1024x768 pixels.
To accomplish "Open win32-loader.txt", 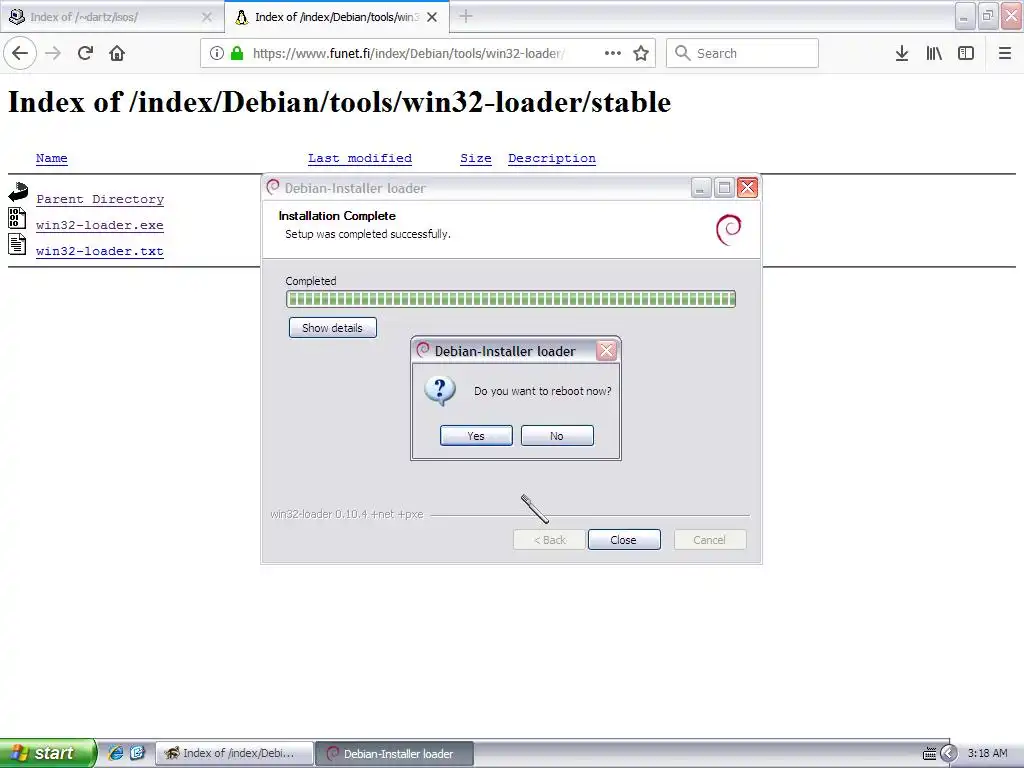I will [x=99, y=251].
